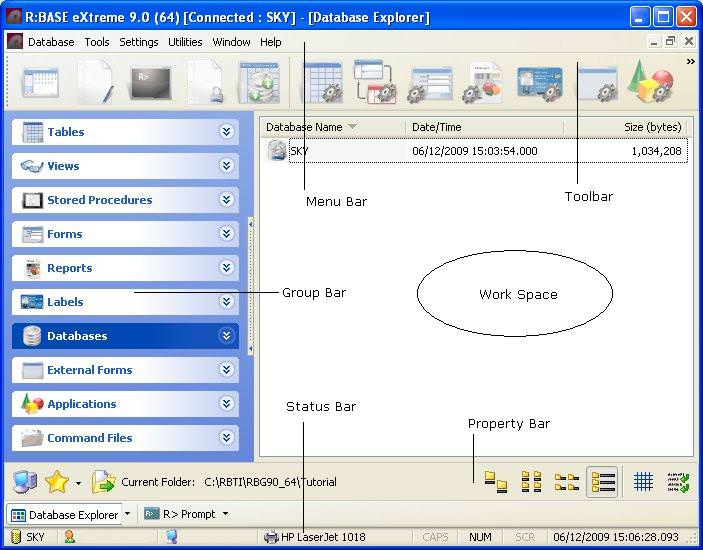The image size is (703, 550).
Task: Launch the Label Designer toolbar icon
Action: point(540,83)
